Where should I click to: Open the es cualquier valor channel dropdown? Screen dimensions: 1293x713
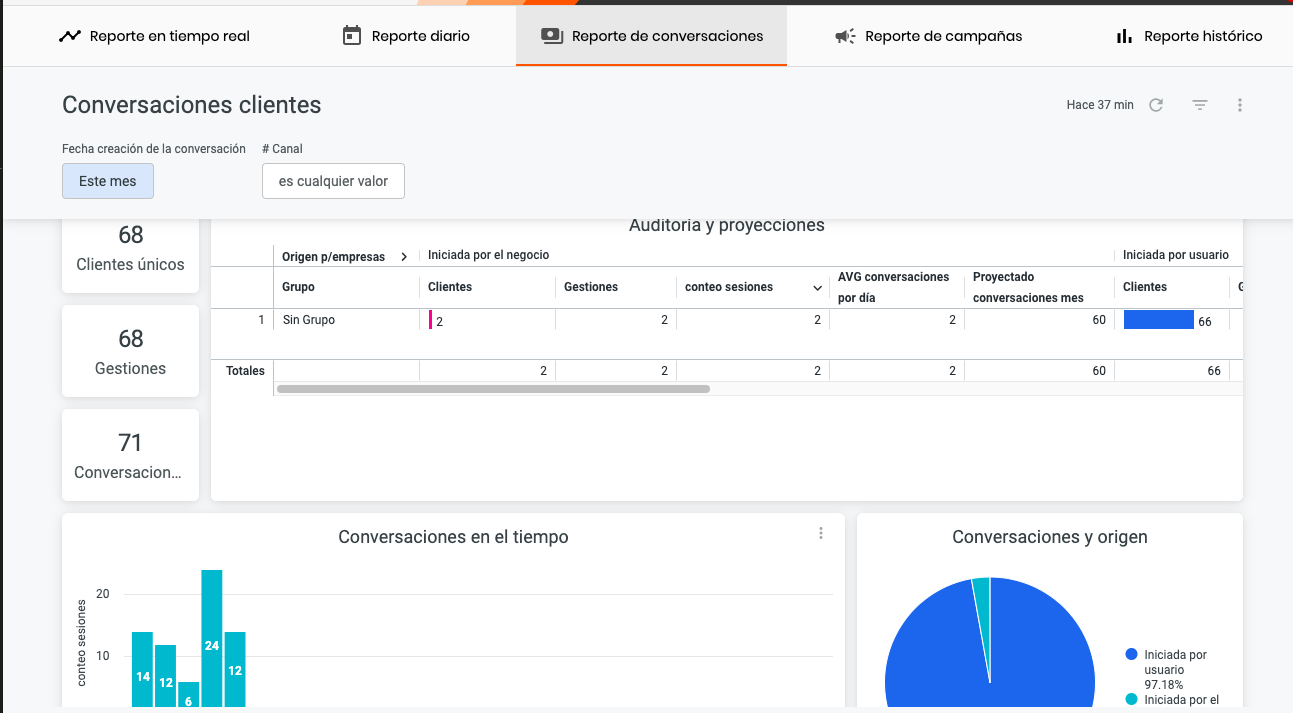click(333, 181)
